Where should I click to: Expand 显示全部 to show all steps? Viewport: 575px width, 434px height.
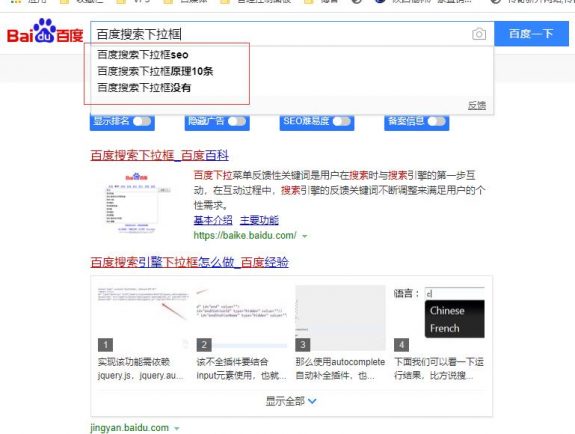pos(291,401)
